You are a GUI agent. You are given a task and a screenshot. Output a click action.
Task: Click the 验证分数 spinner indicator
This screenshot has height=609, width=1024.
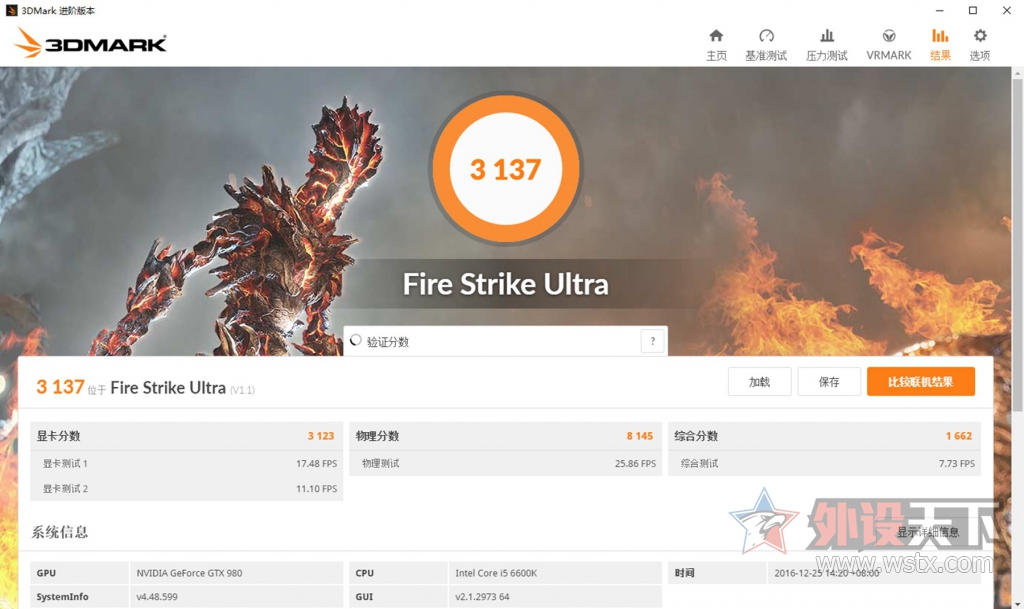coord(356,340)
